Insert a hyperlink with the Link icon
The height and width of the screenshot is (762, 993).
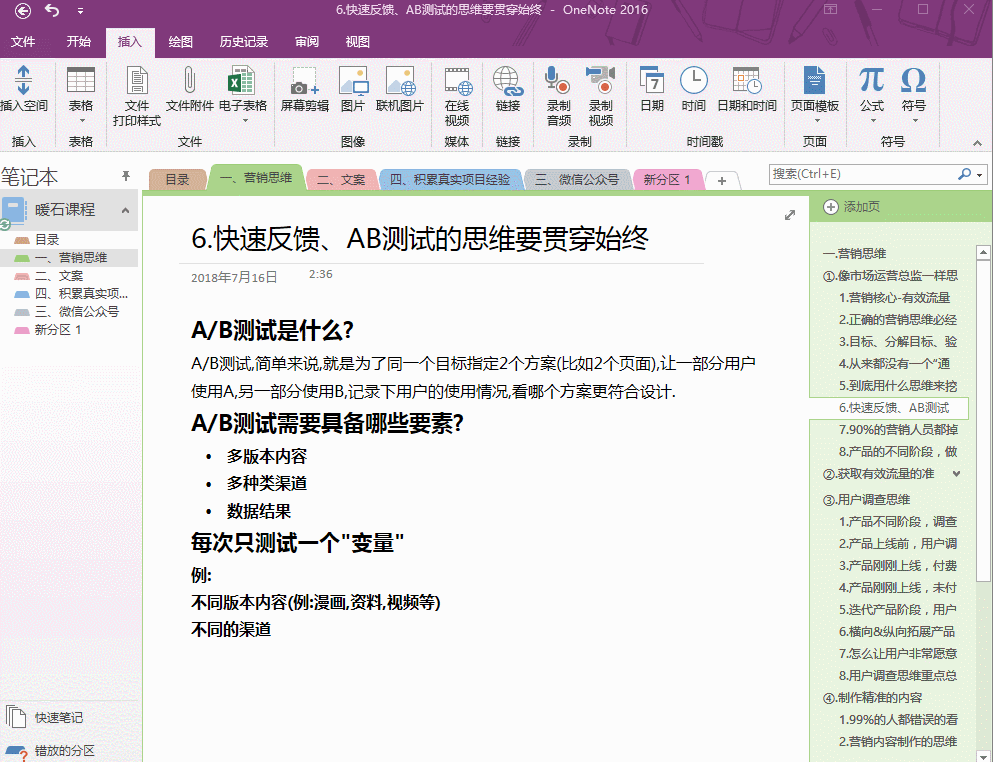click(x=508, y=89)
